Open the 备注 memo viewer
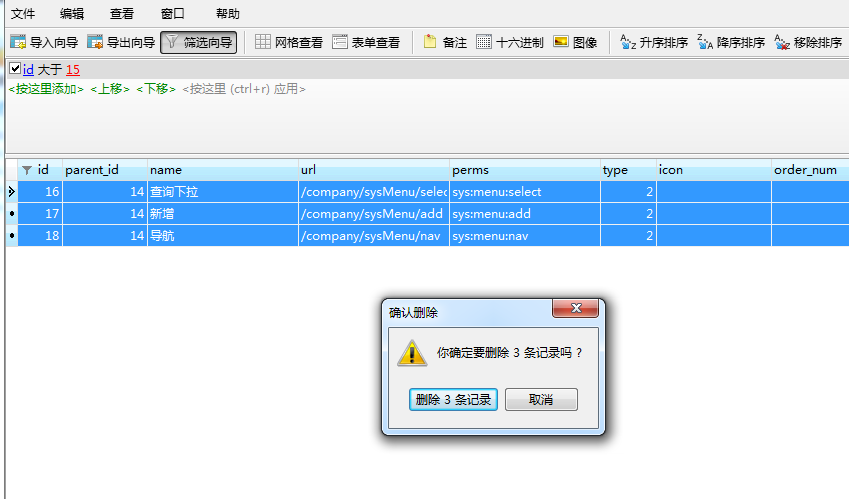 pyautogui.click(x=445, y=42)
